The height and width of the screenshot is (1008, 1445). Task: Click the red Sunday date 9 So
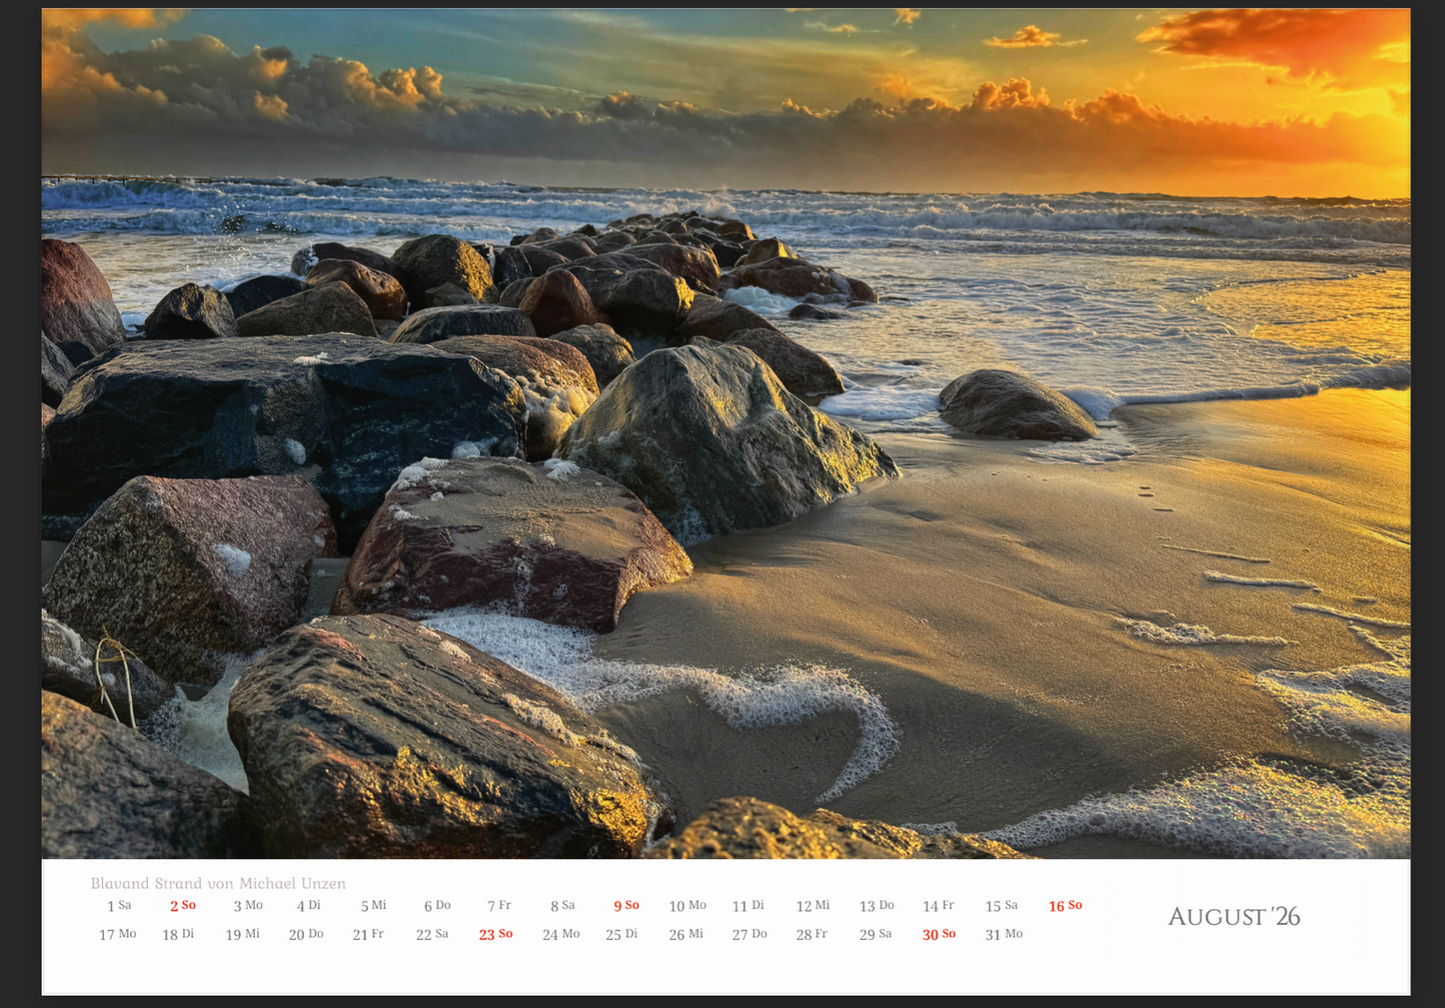tap(626, 906)
